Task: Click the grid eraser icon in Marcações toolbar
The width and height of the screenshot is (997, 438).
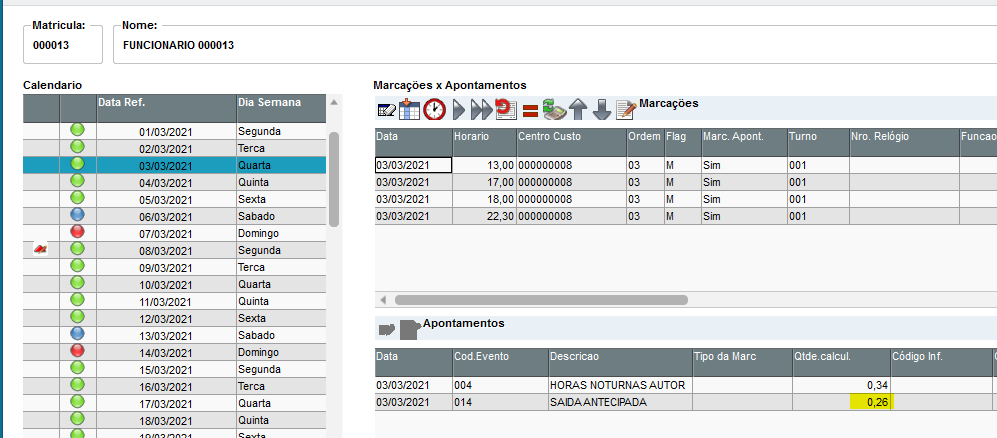Action: [386, 110]
